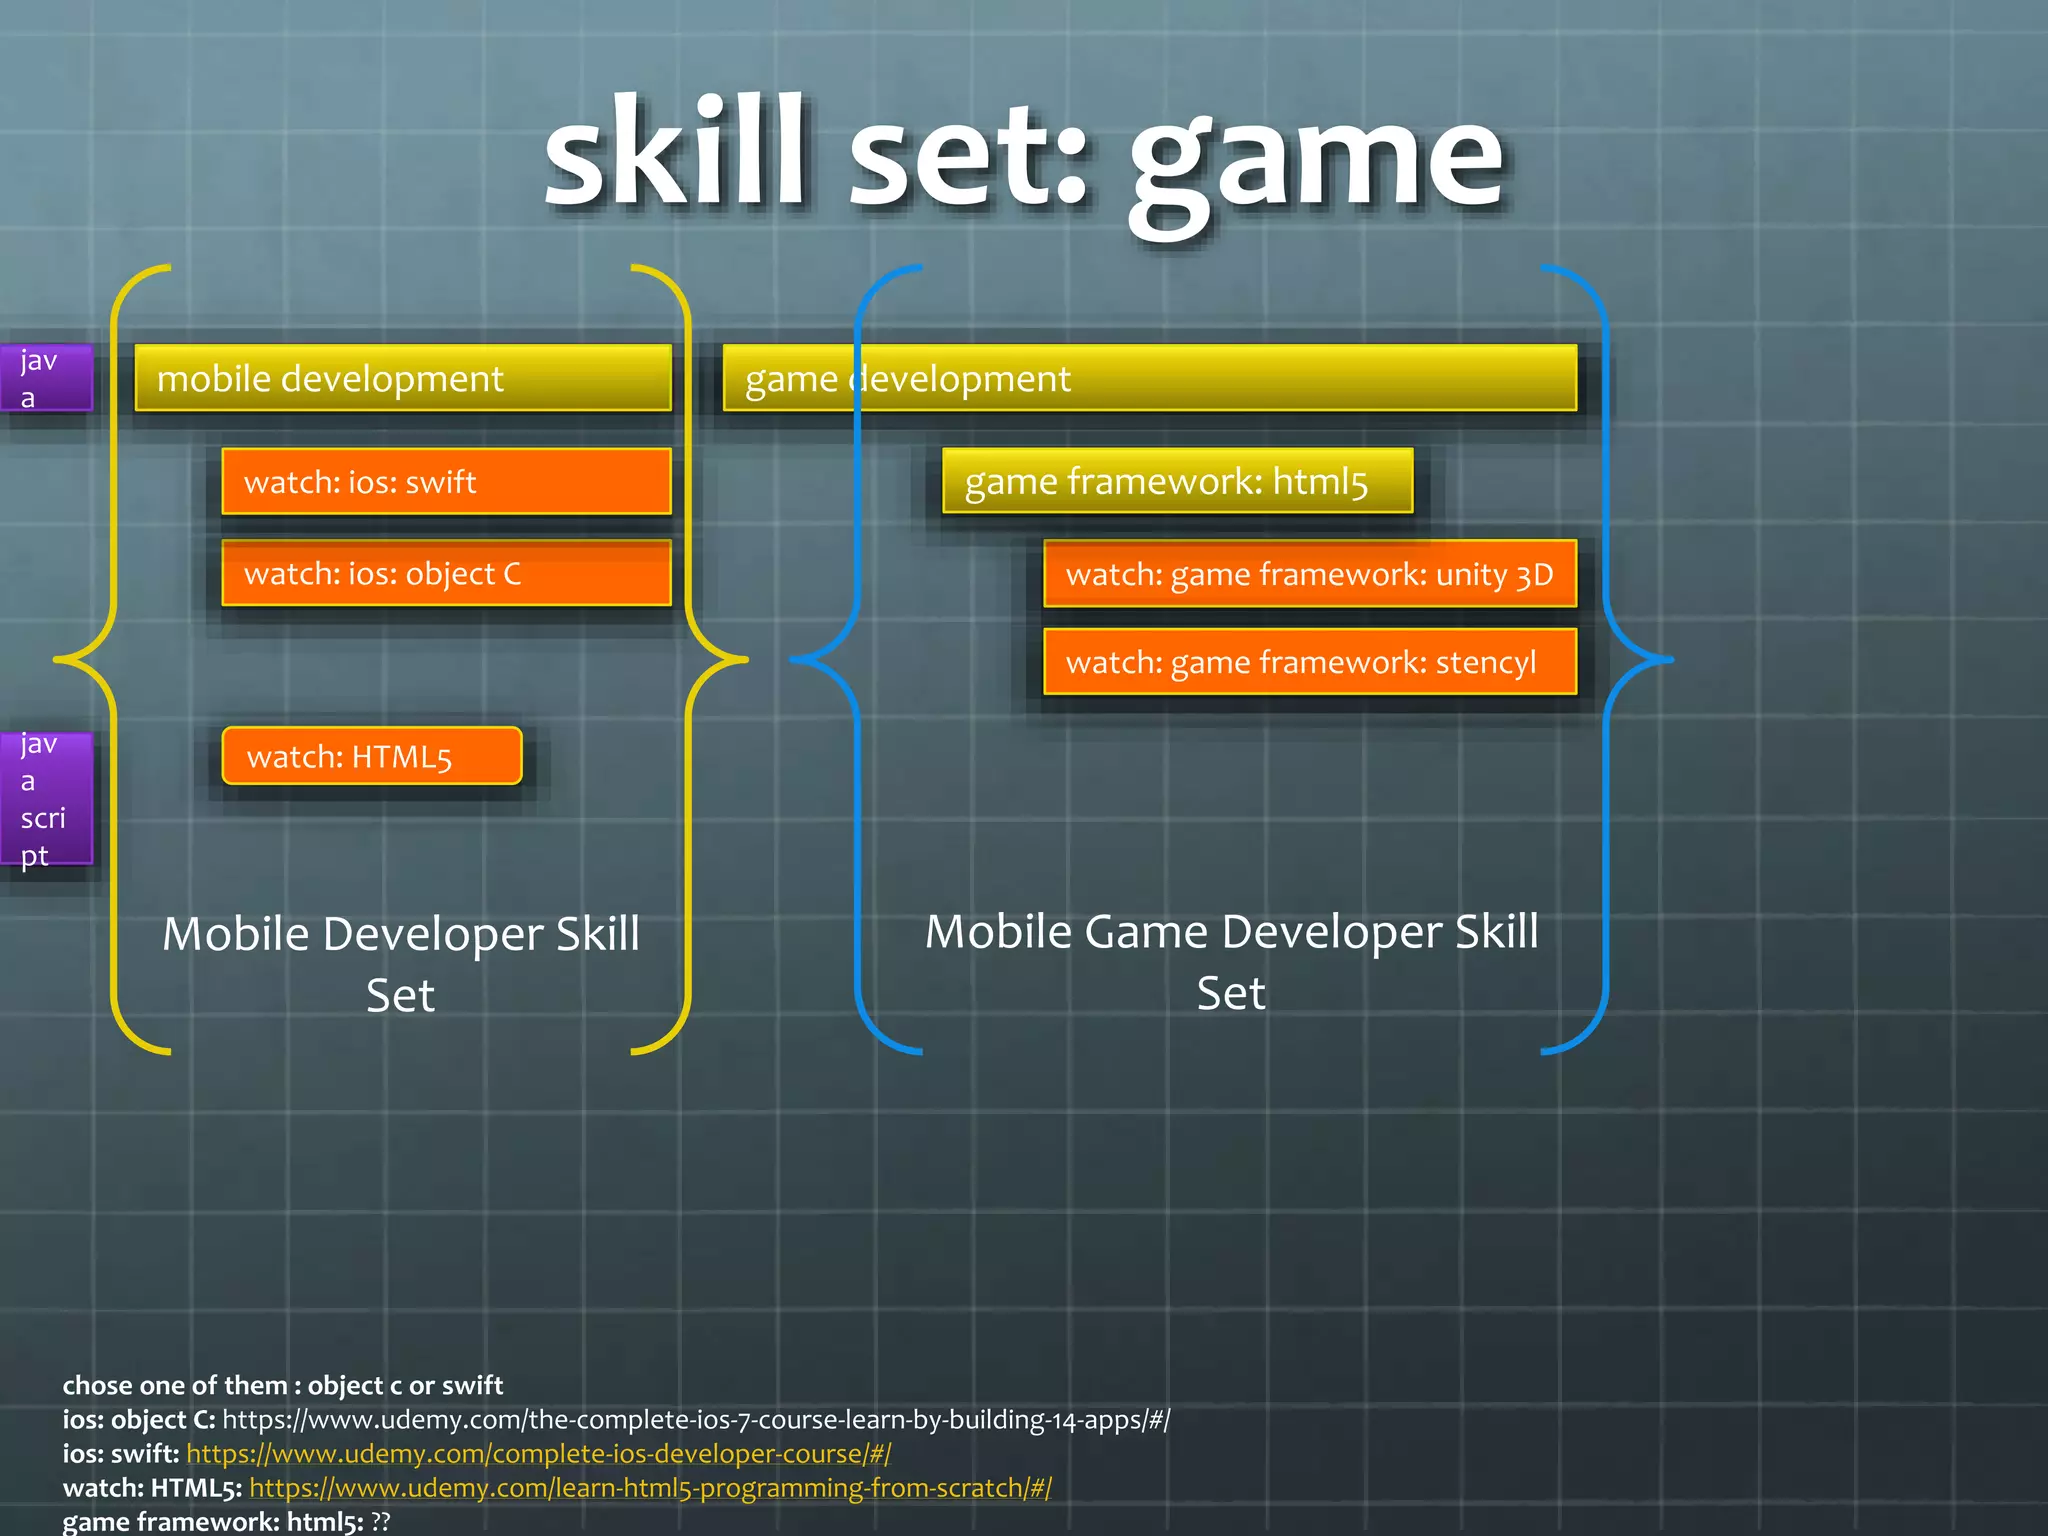The image size is (2048, 1536).
Task: Click the purple 'java' box
Action: coord(46,378)
